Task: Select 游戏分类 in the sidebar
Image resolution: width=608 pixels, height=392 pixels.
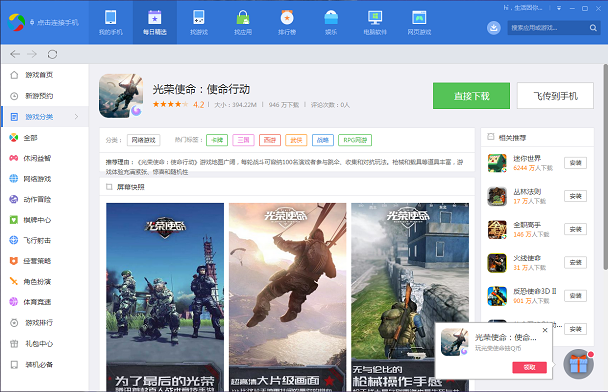Action: [x=45, y=117]
